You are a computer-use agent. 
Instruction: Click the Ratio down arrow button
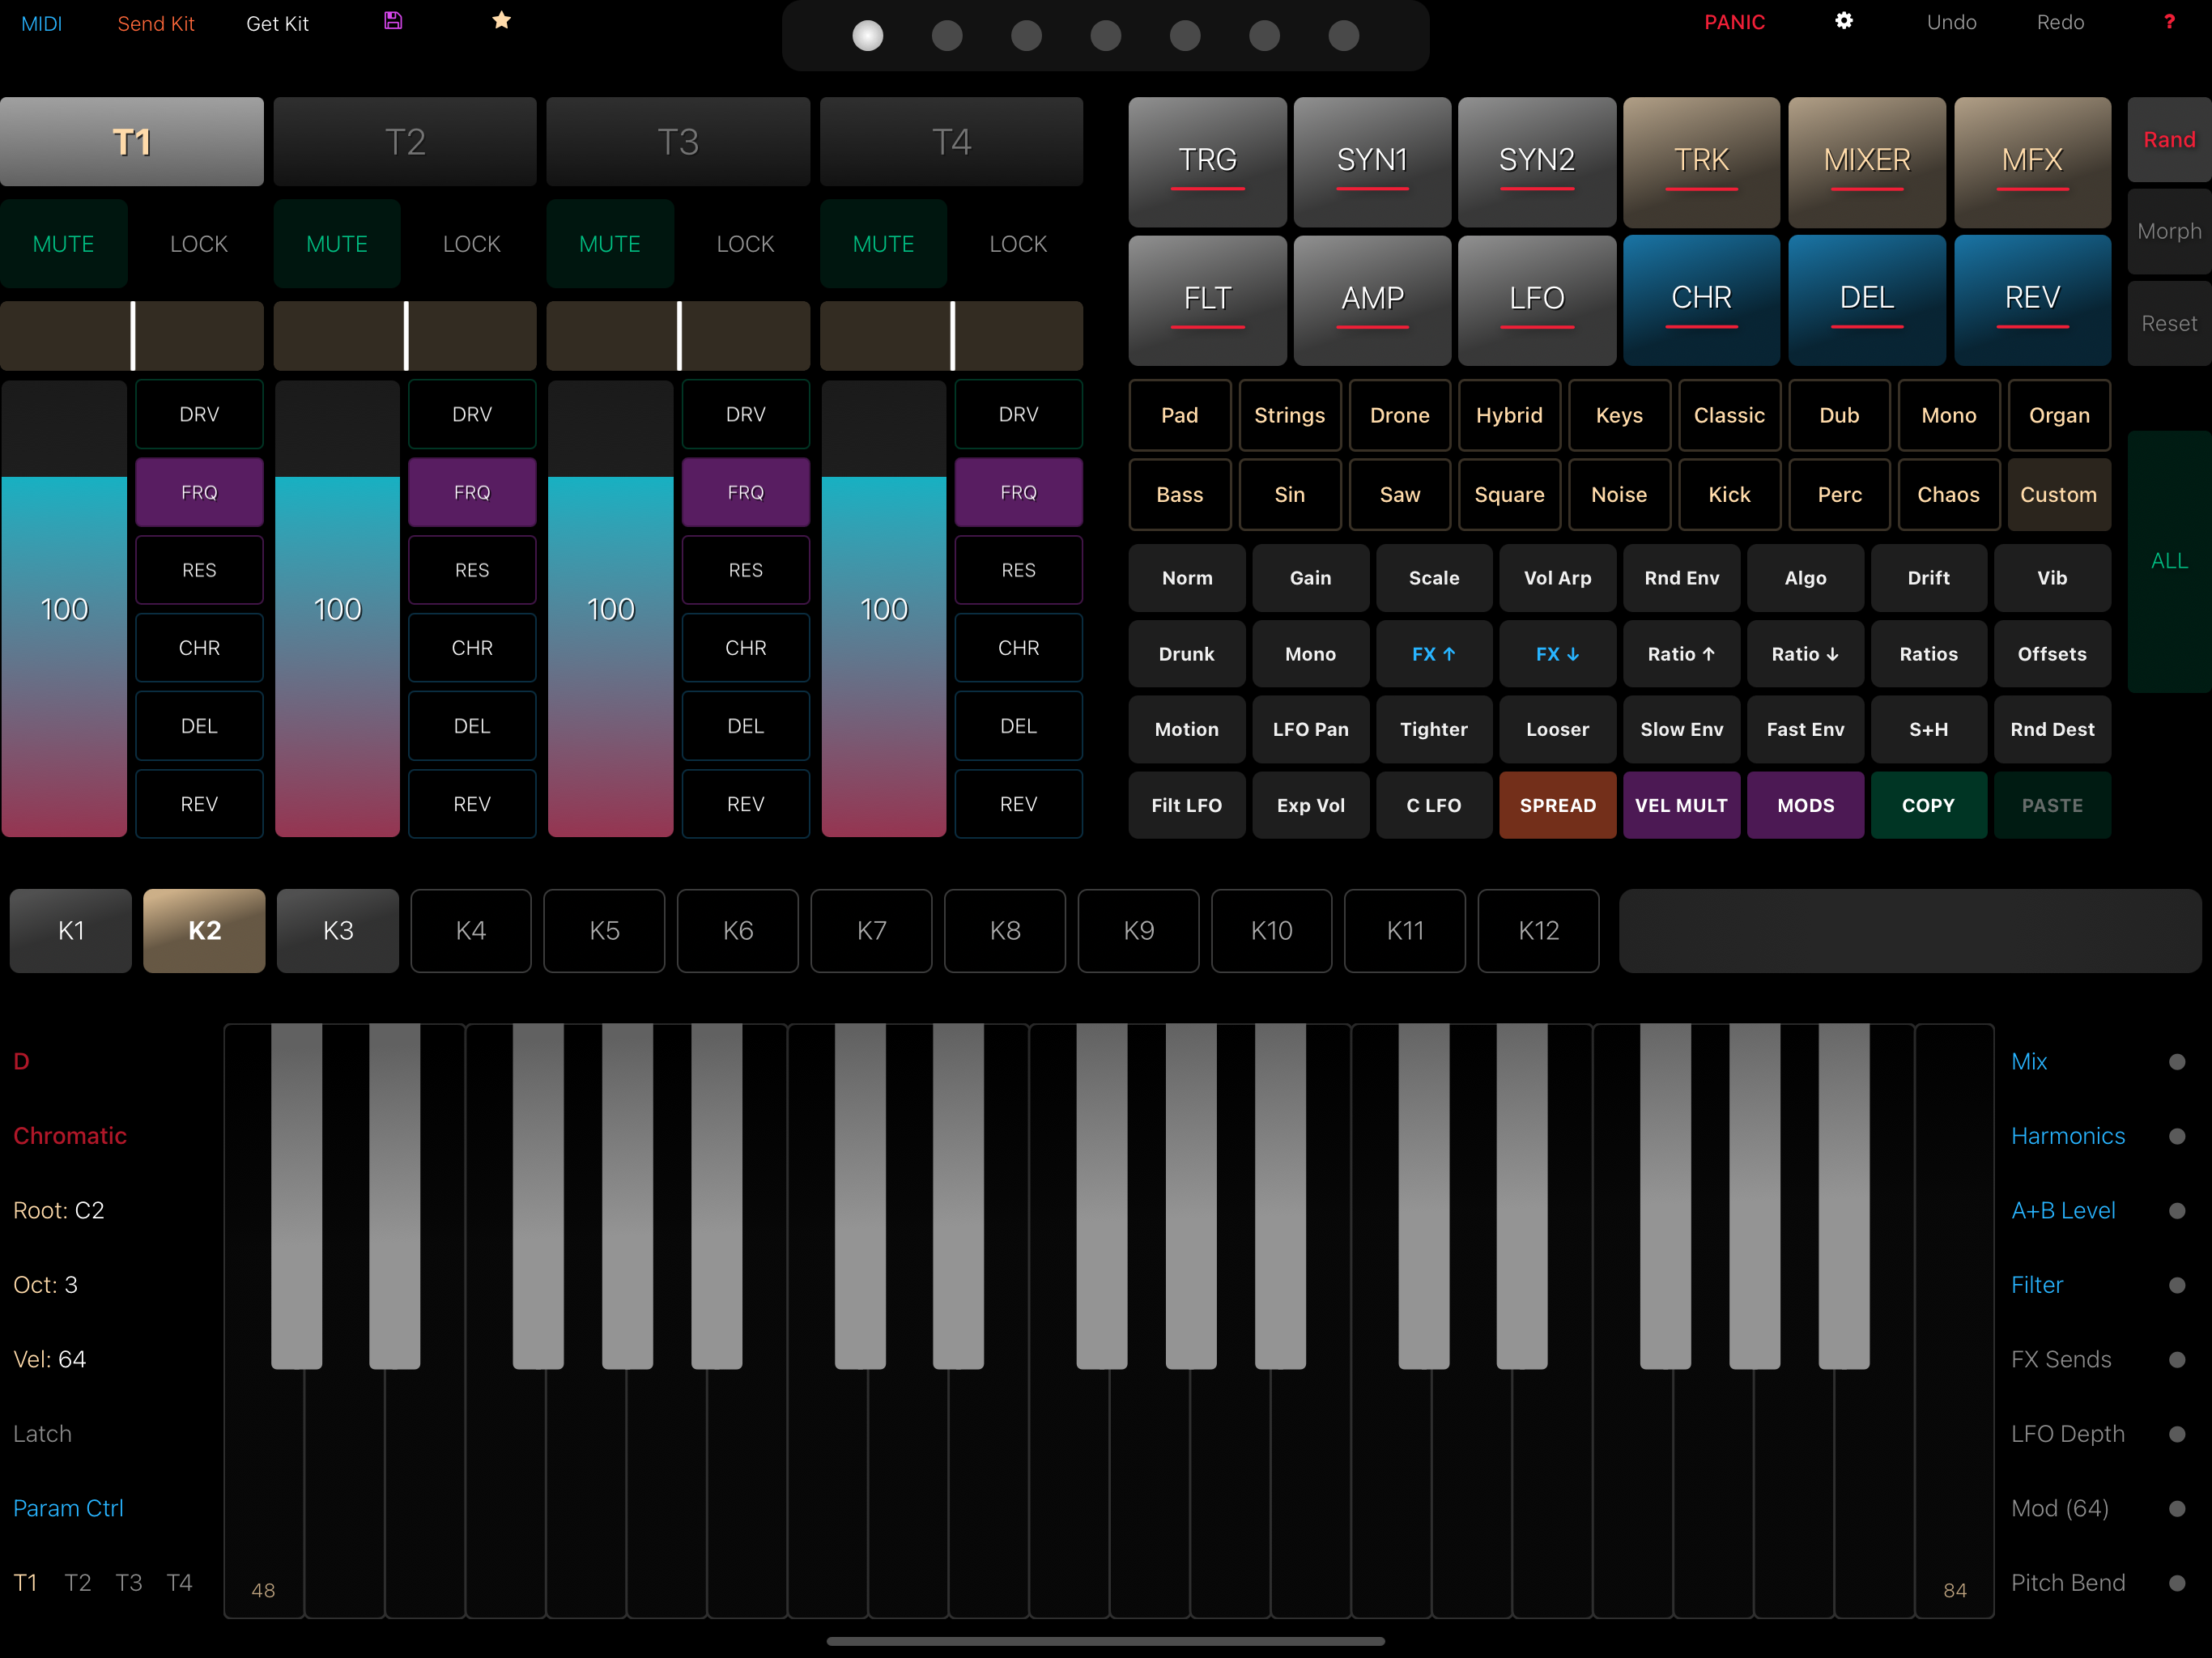[x=1806, y=654]
